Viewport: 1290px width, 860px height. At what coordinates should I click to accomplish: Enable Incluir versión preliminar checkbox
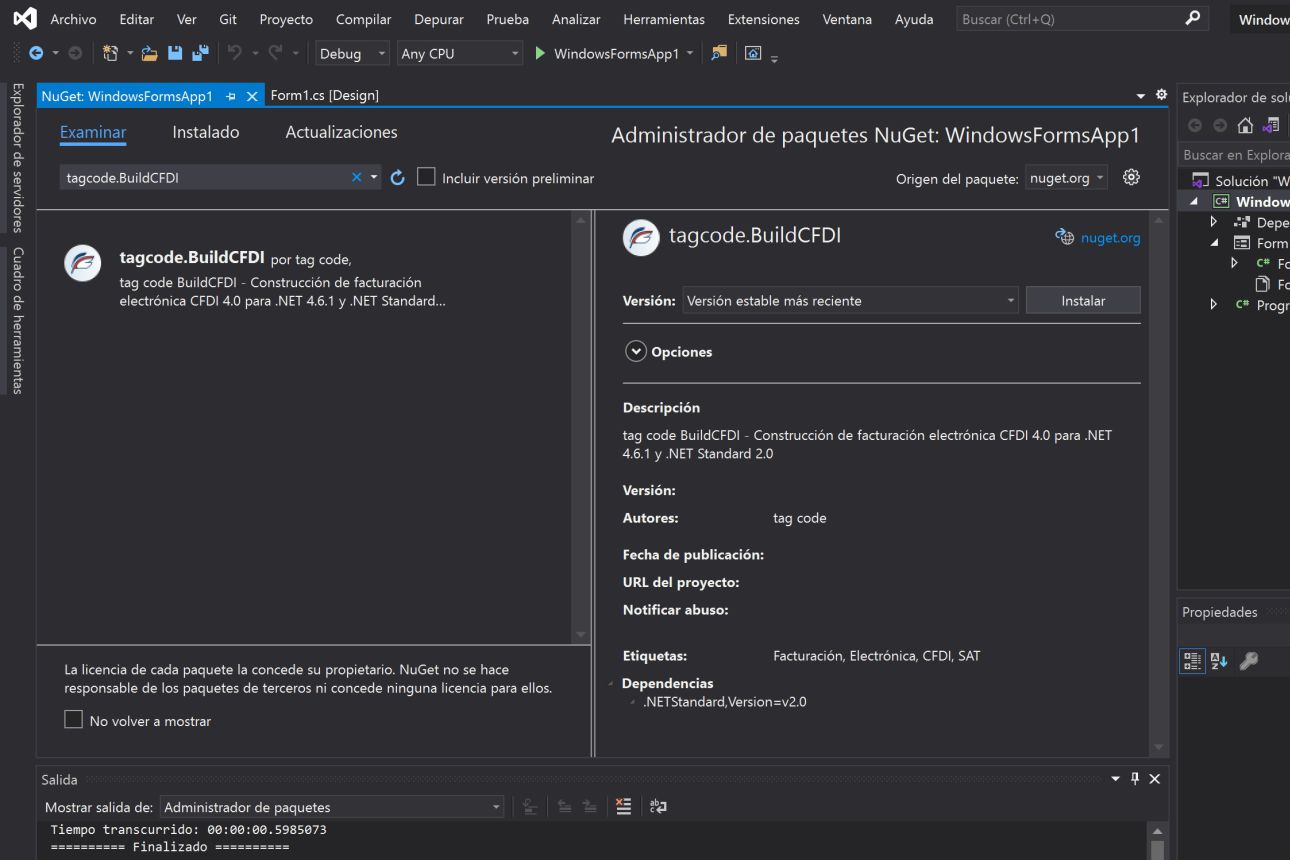click(x=426, y=177)
